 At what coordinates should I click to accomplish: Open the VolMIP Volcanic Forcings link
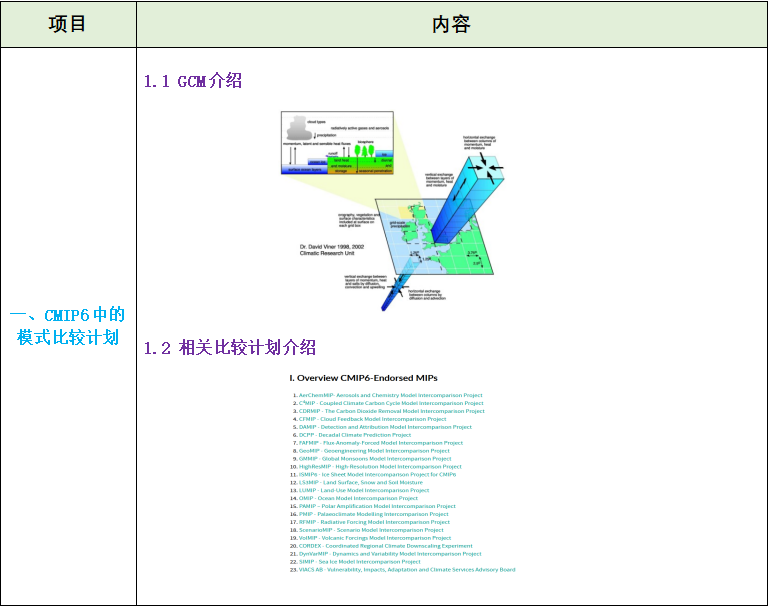(375, 538)
